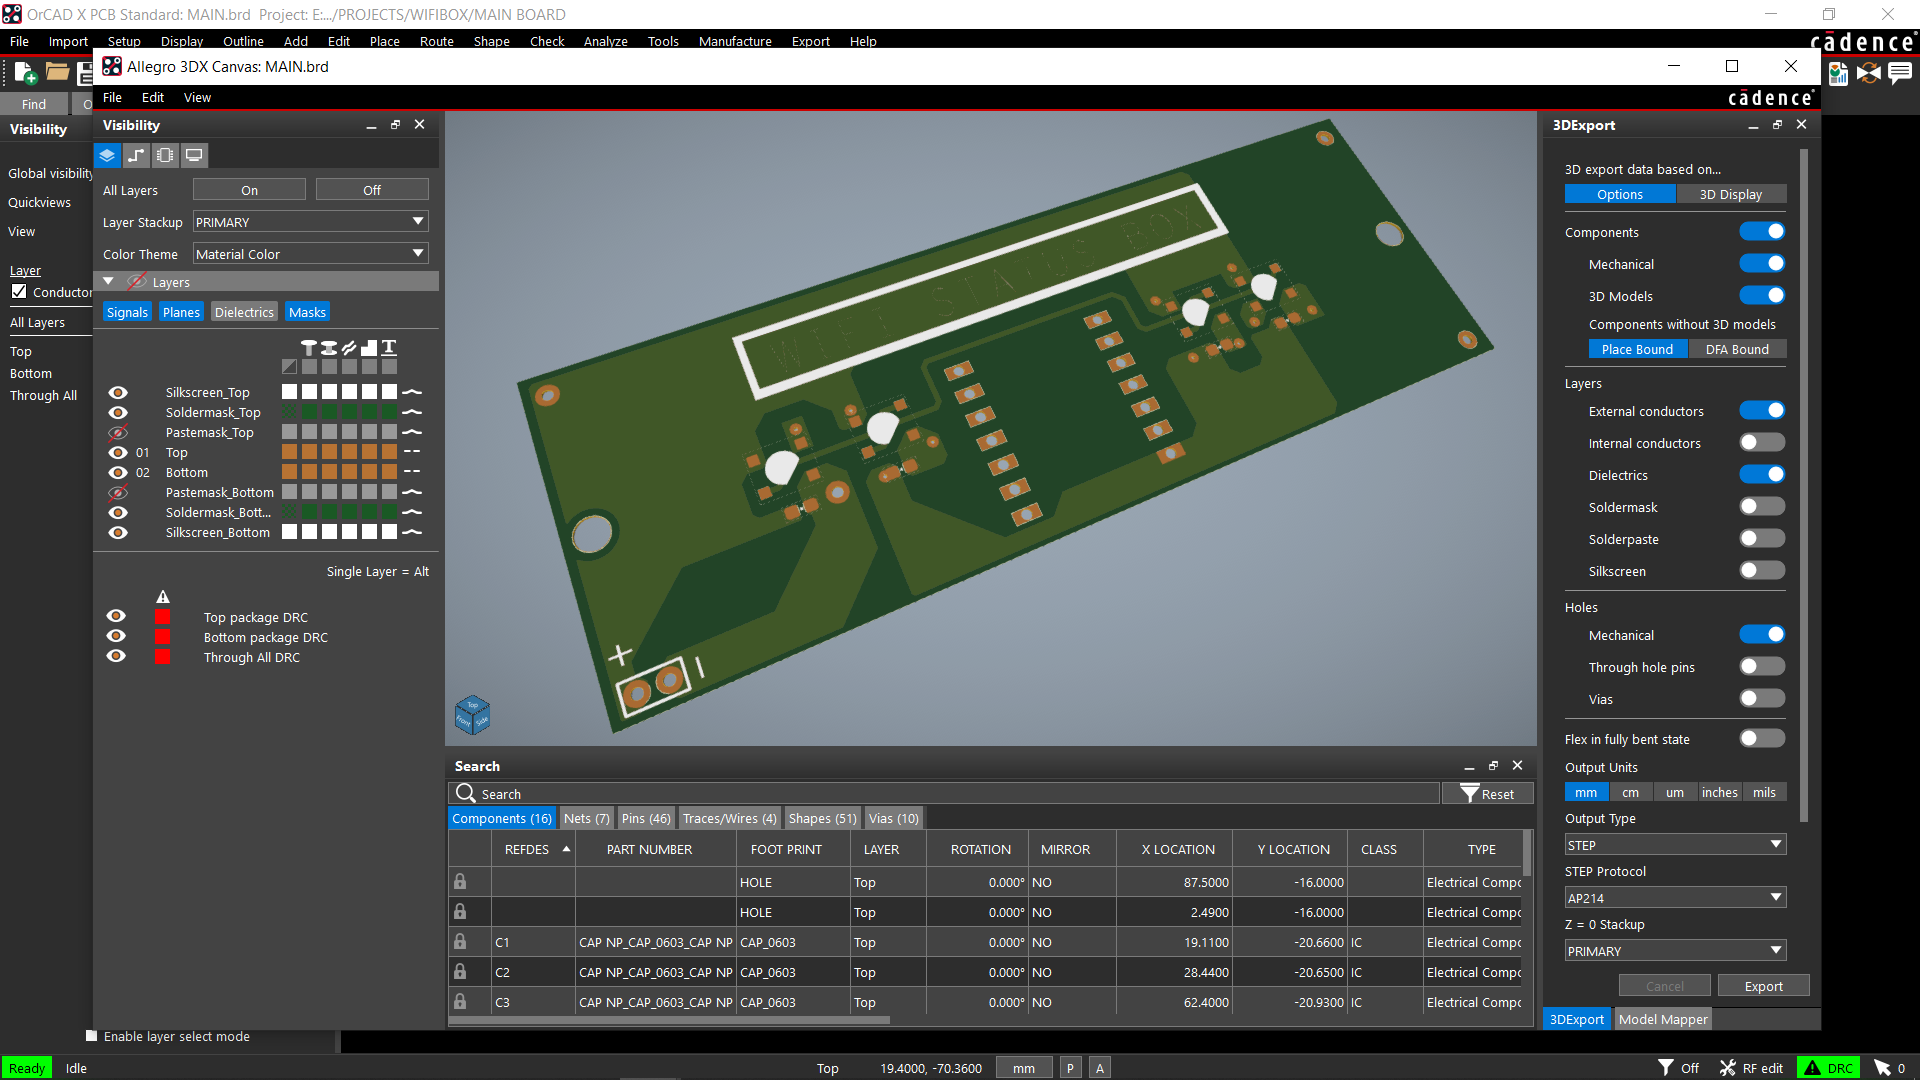Click the Top layer first color swatch
Screen dimensions: 1920x1080
289,452
